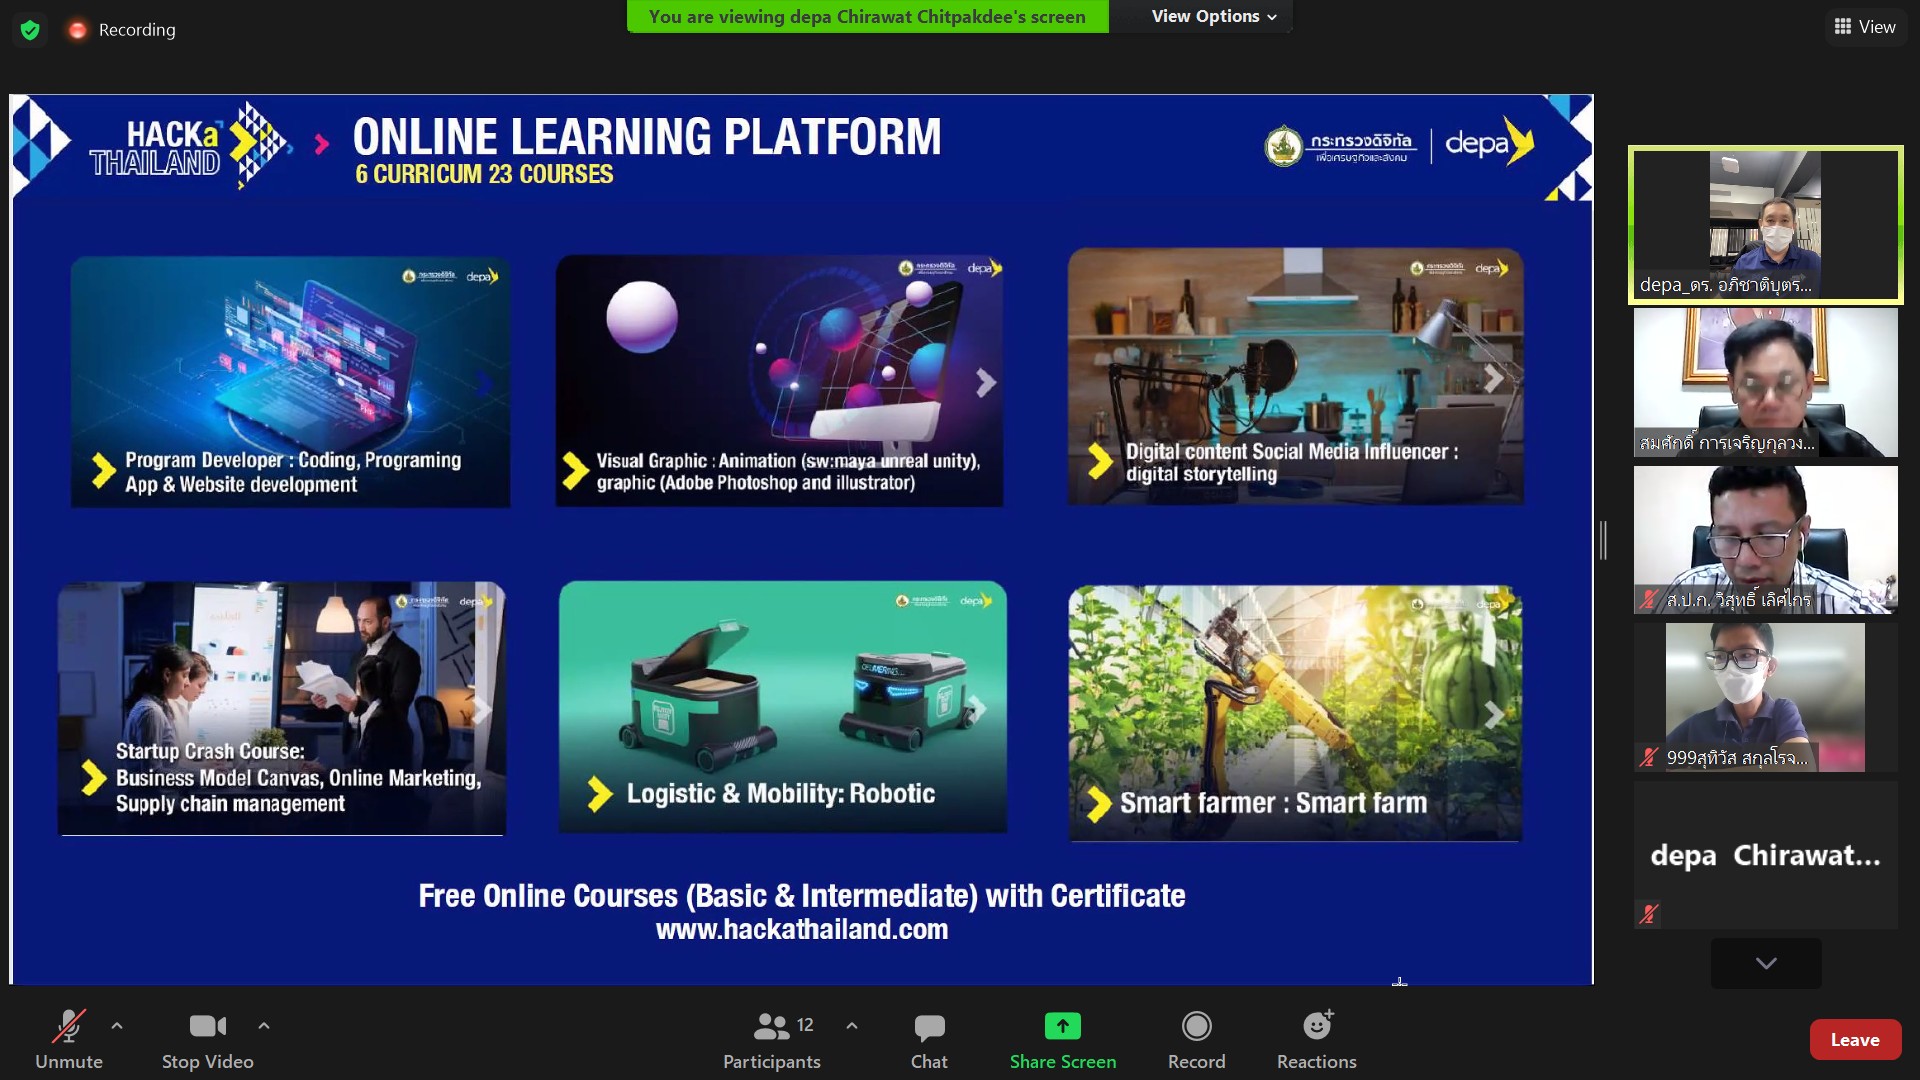This screenshot has height=1080, width=1920.
Task: Click the depa logo in slide header
Action: pyautogui.click(x=1489, y=143)
